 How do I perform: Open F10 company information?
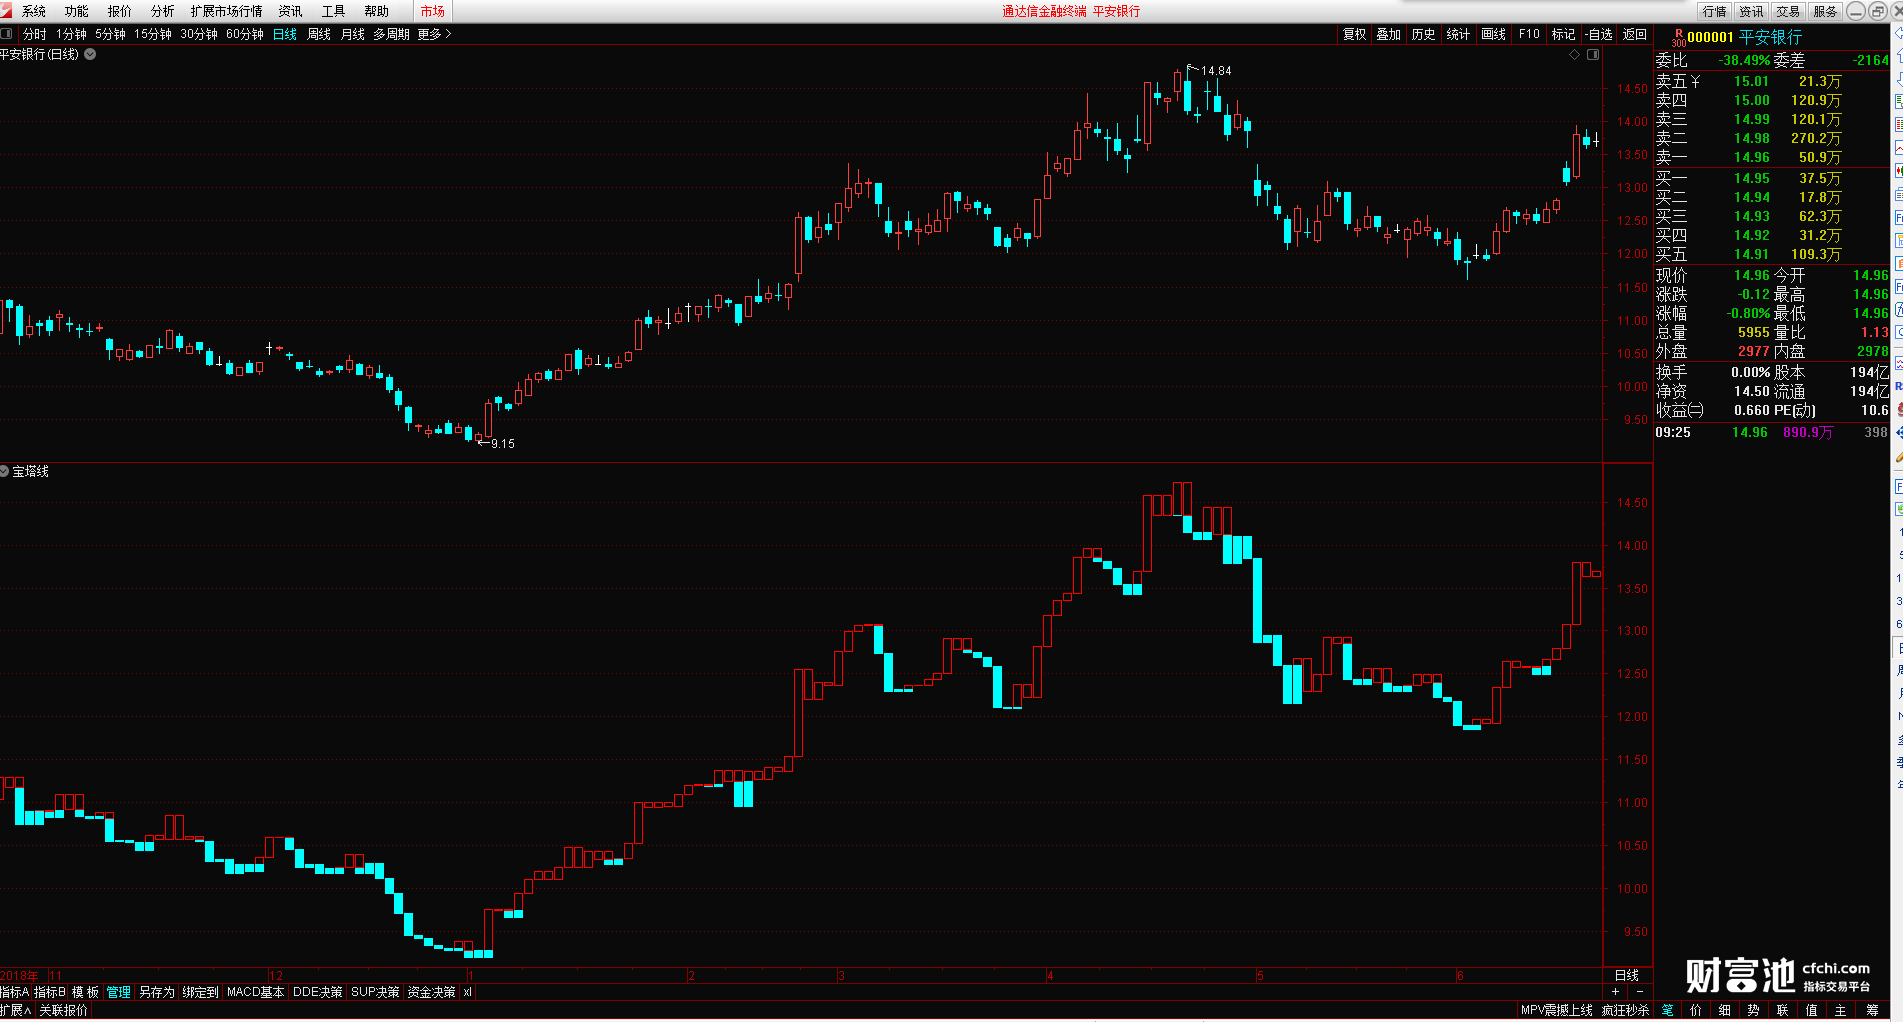1529,34
